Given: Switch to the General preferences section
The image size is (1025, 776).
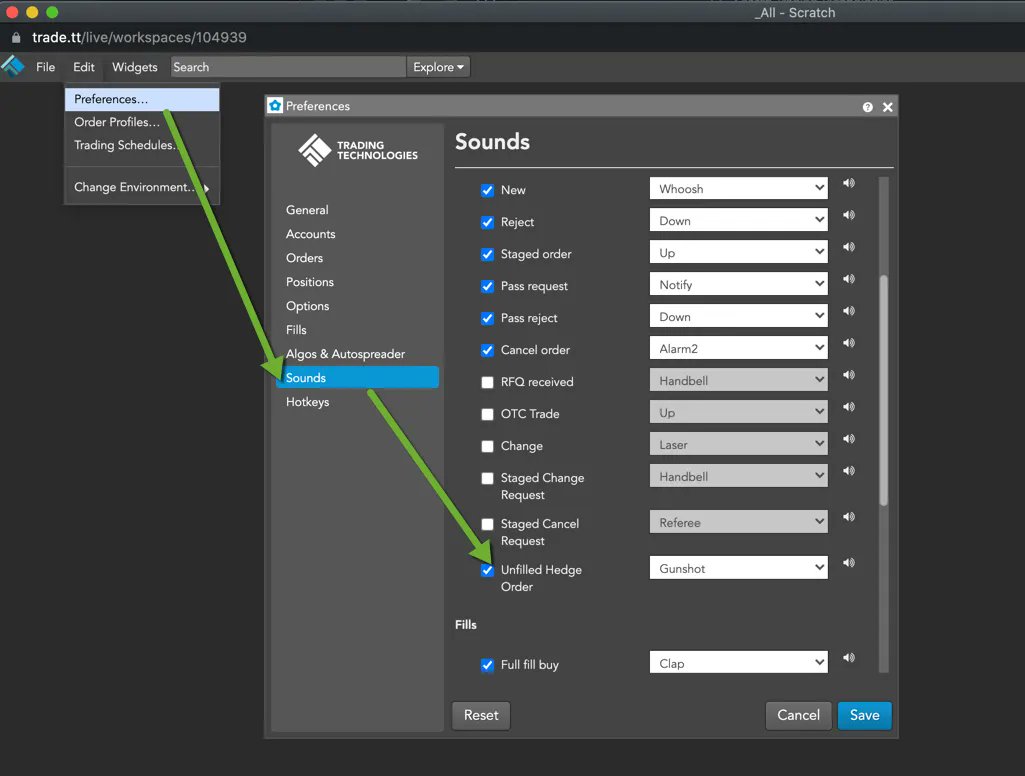Looking at the screenshot, I should click(307, 210).
